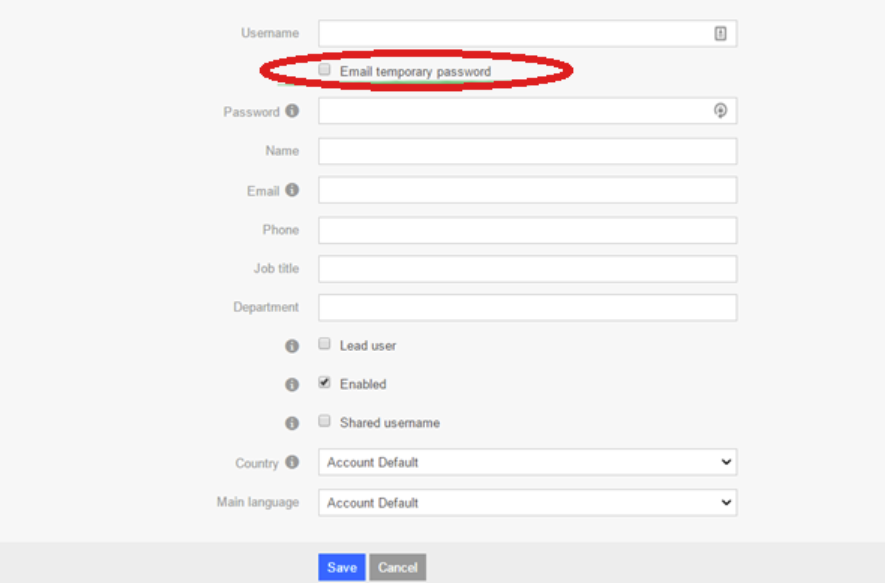
Task: Tick the Lead user checkbox
Action: (325, 344)
